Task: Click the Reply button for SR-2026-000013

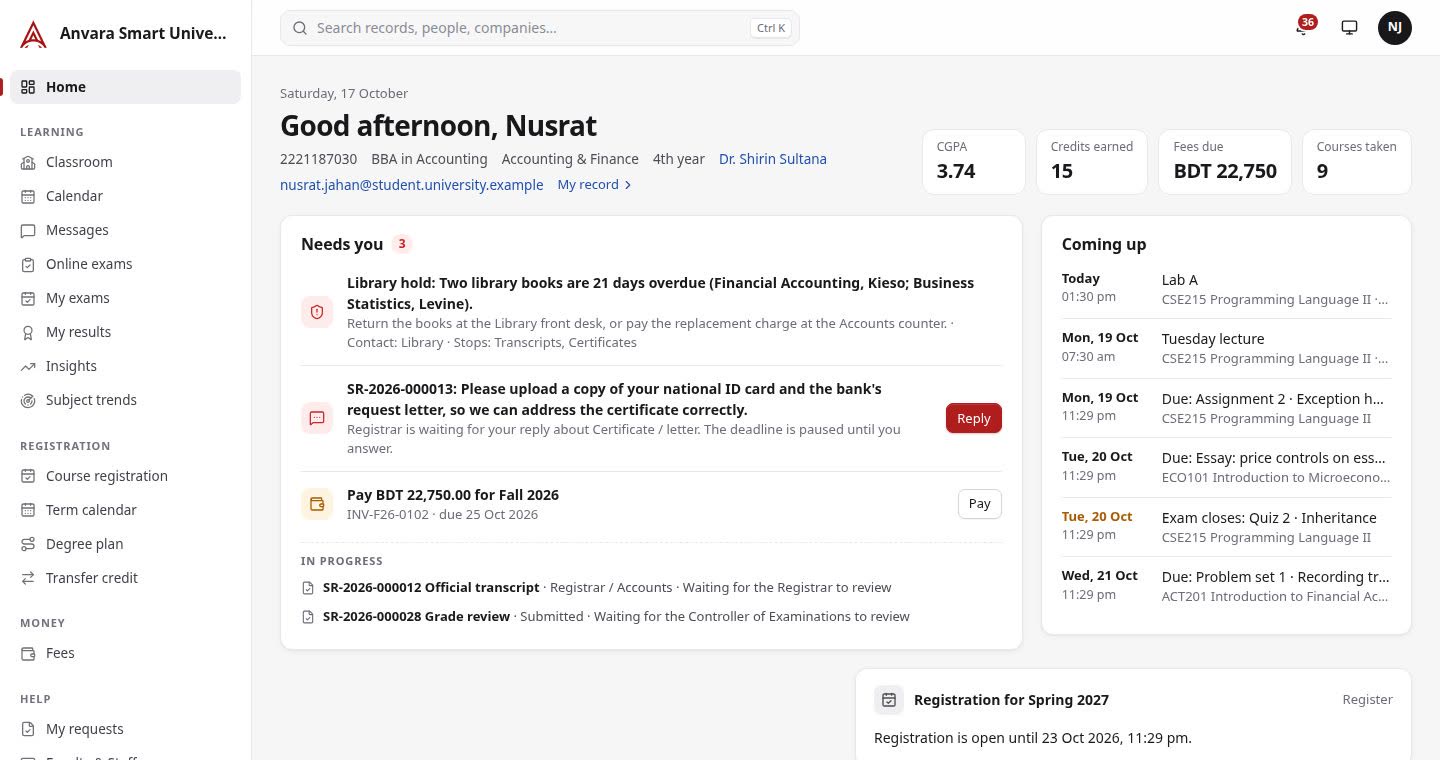Action: pyautogui.click(x=974, y=418)
